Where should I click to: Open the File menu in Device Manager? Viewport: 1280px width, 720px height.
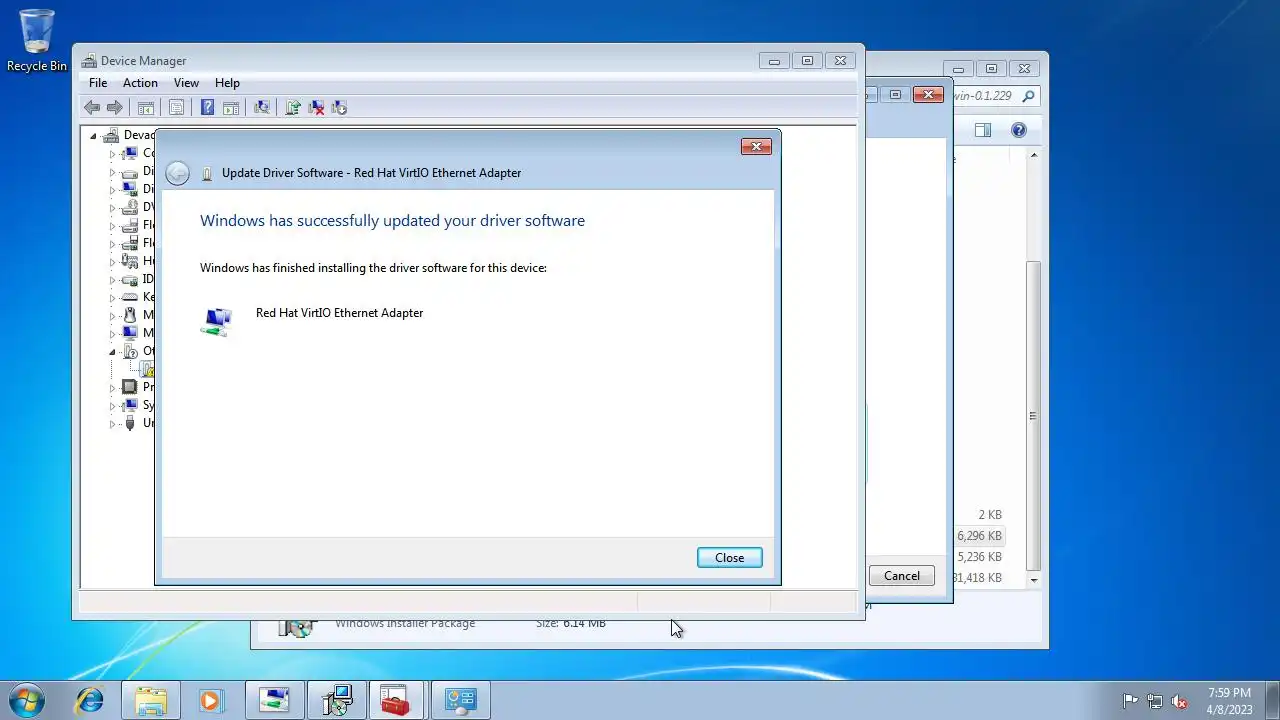(98, 83)
